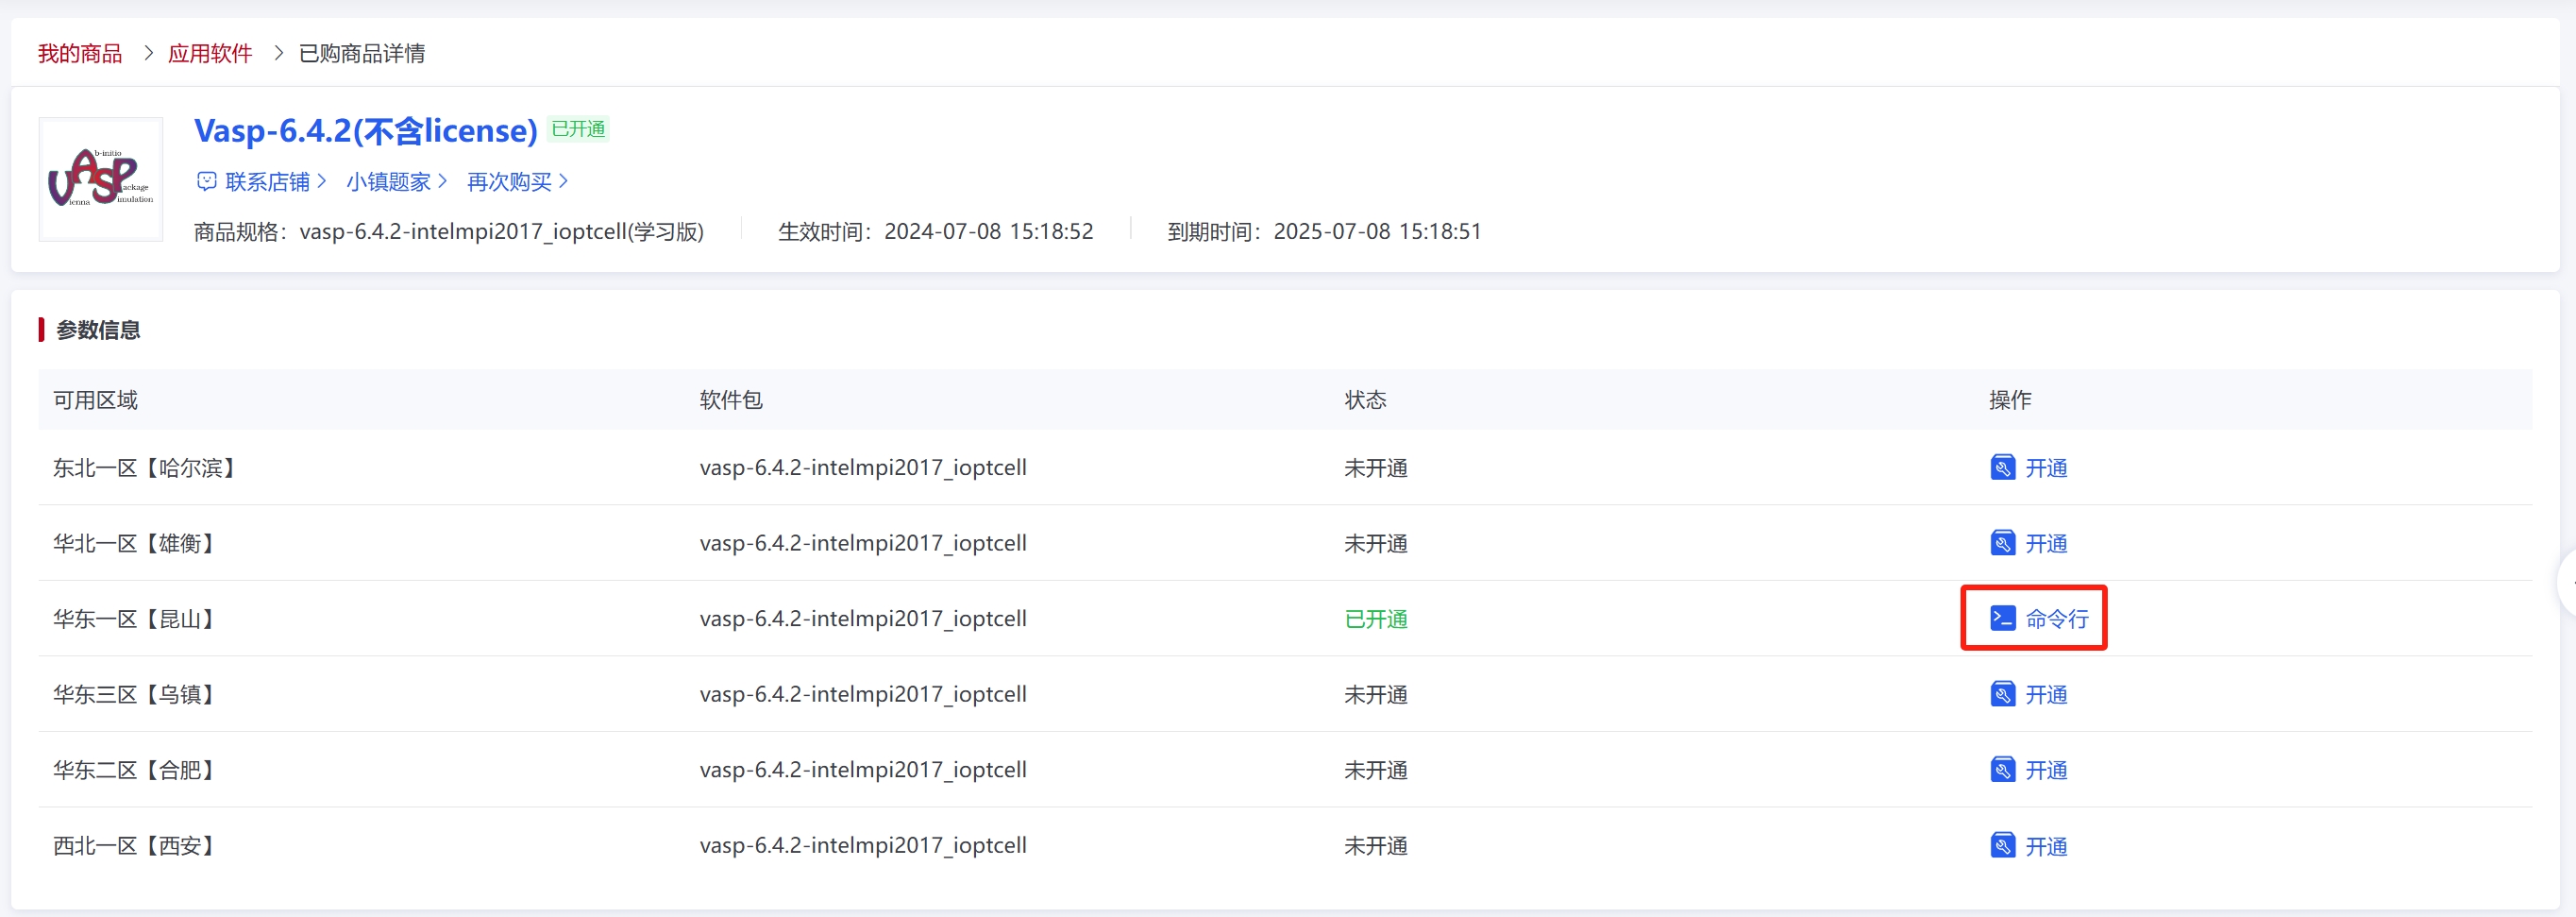
Task: Open the 小镇题家 store link
Action: 388,181
